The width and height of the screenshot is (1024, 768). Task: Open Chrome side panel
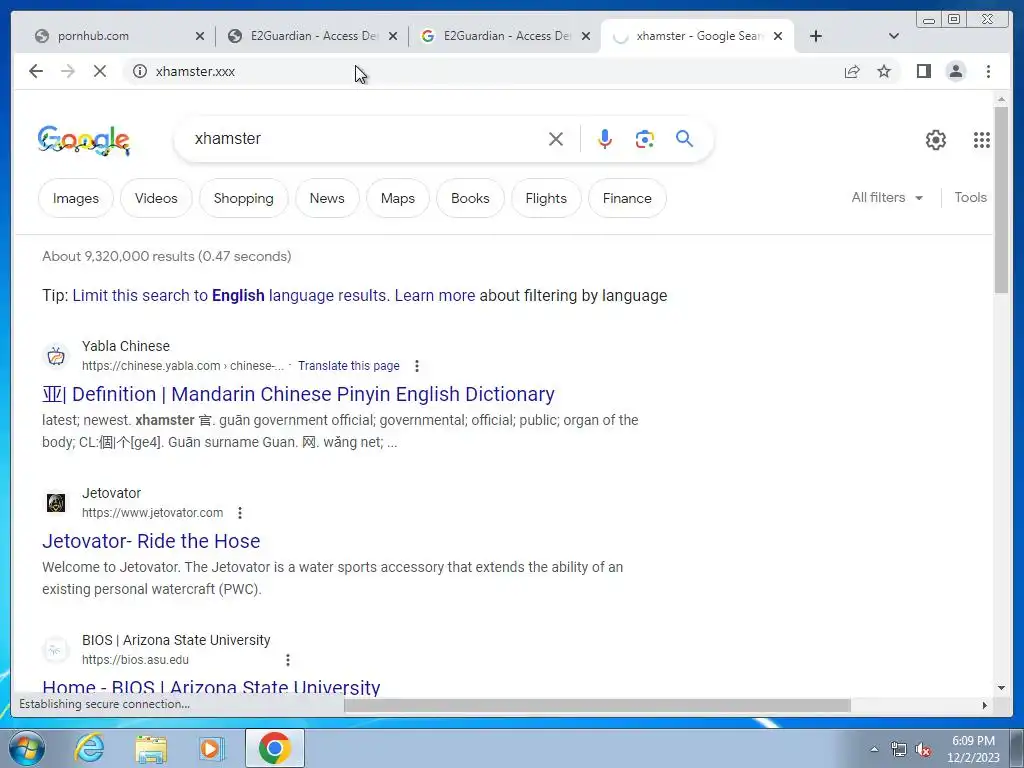tap(923, 71)
